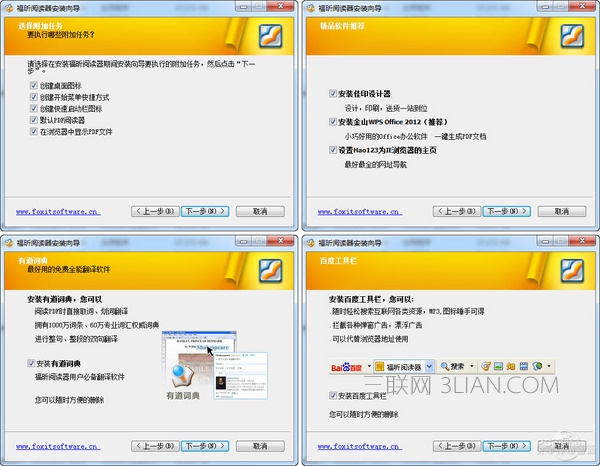Click 下一步 in the 选择附加任务 window
Viewport: 600px width, 466px height.
(205, 211)
